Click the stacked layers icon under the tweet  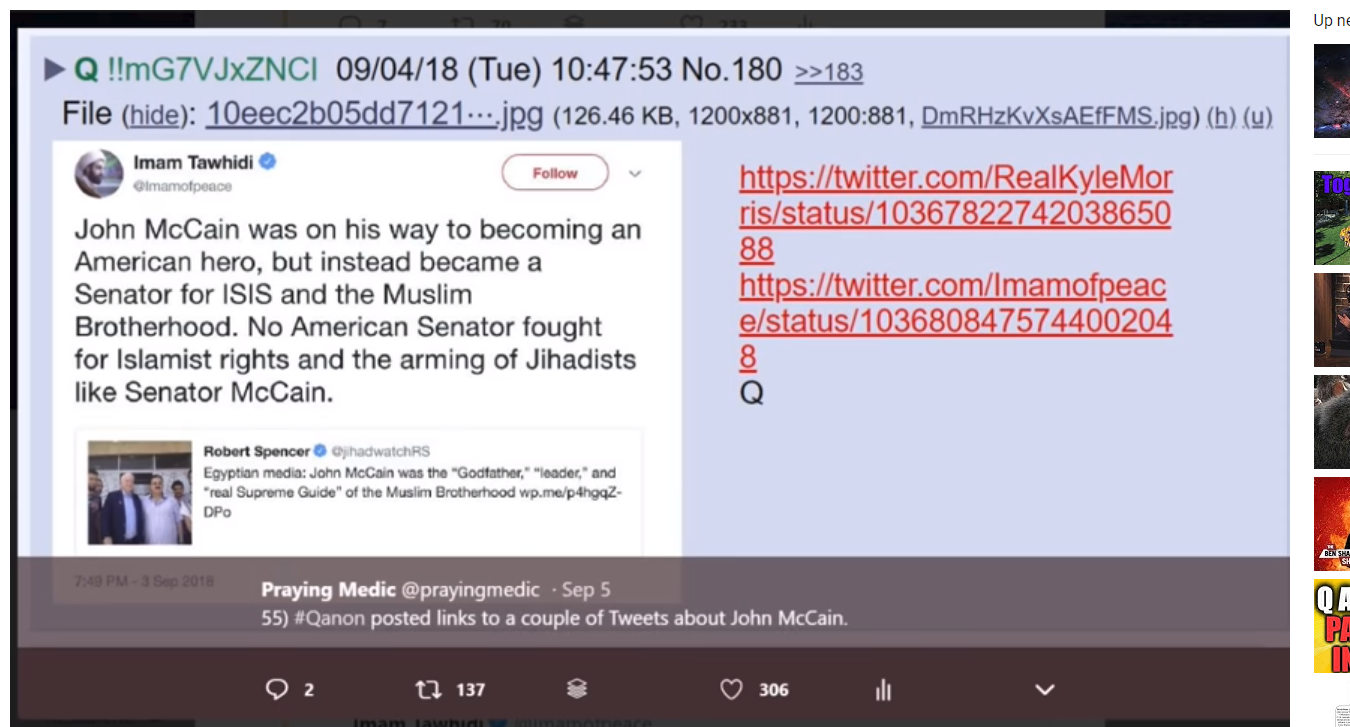(577, 689)
